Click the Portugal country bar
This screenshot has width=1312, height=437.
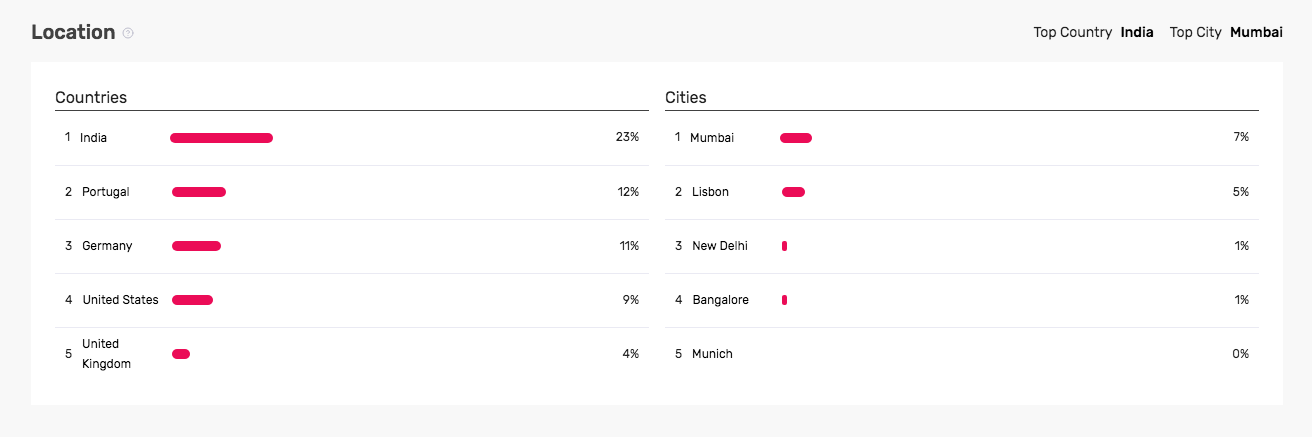pos(199,192)
